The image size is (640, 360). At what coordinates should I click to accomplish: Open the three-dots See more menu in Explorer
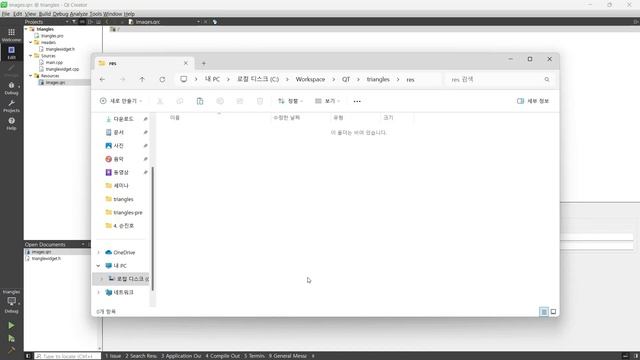[x=357, y=101]
